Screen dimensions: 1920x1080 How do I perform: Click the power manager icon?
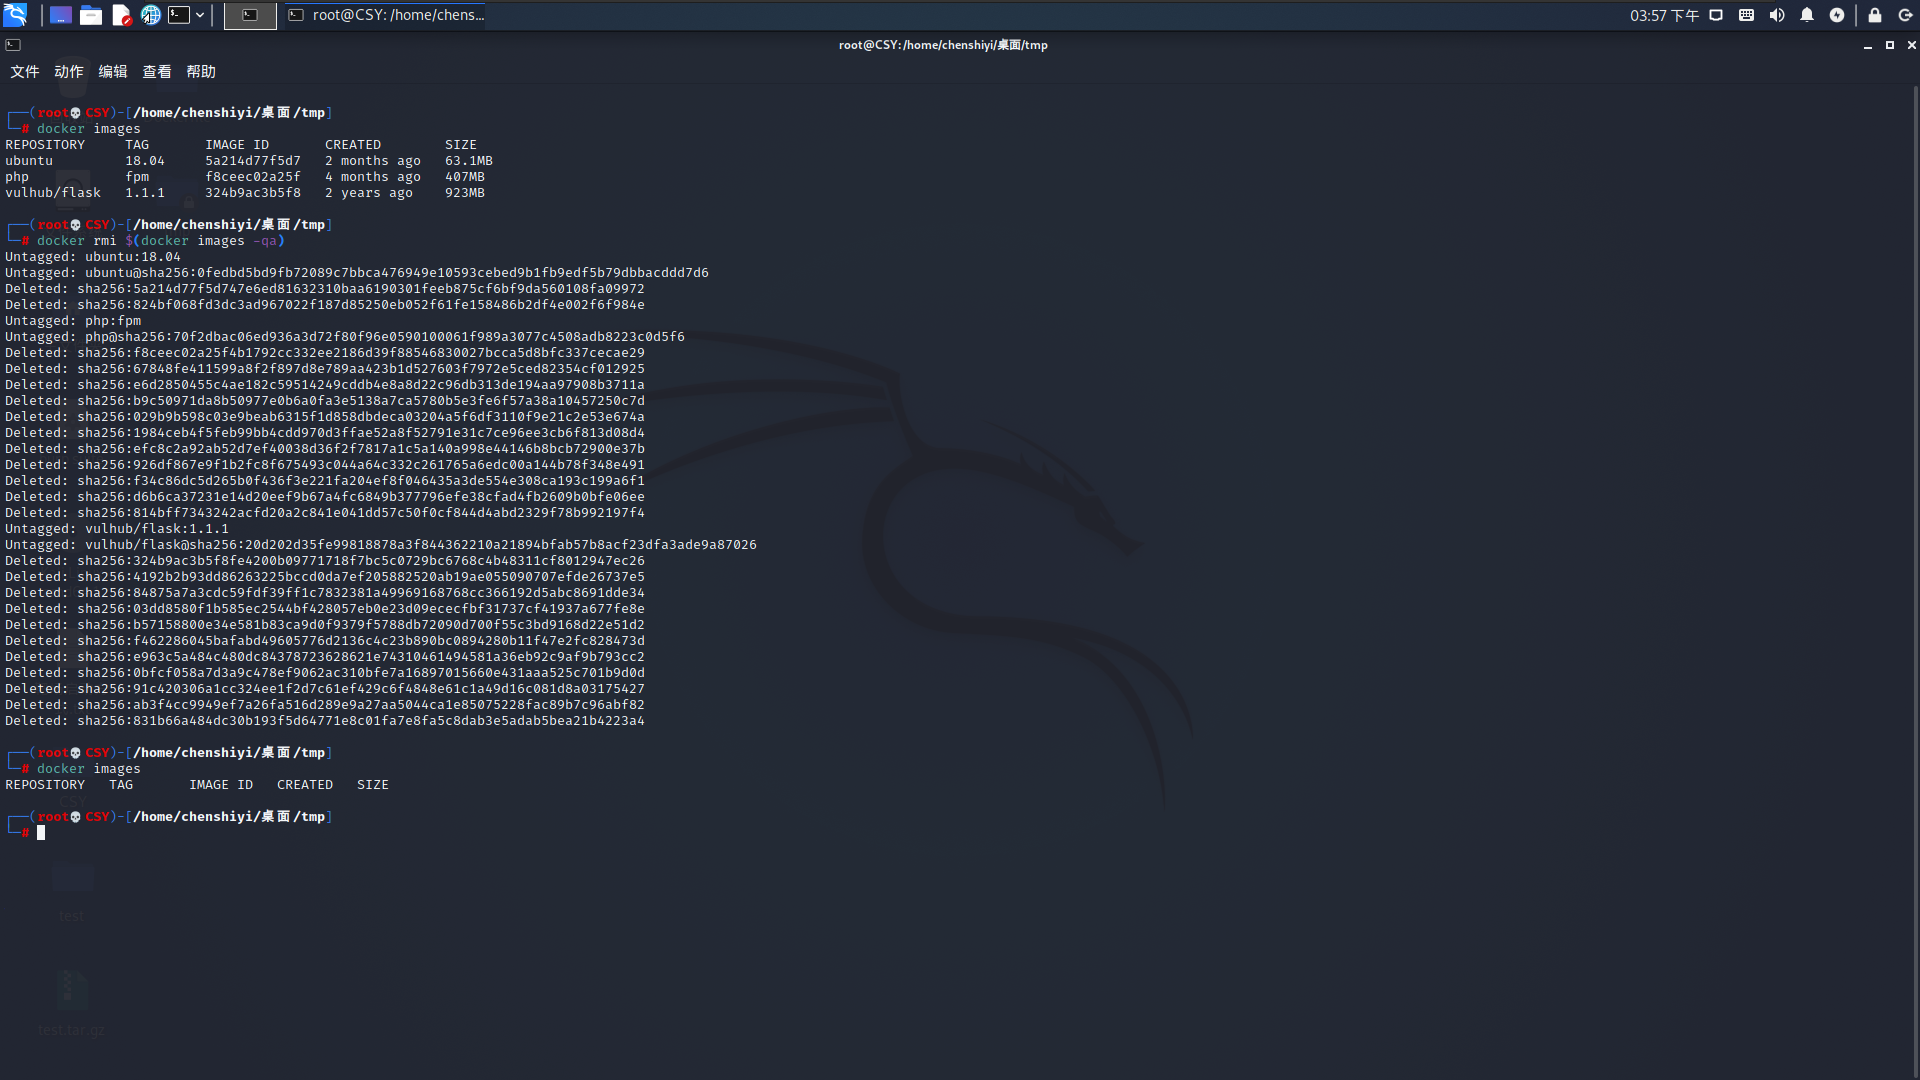(1837, 15)
